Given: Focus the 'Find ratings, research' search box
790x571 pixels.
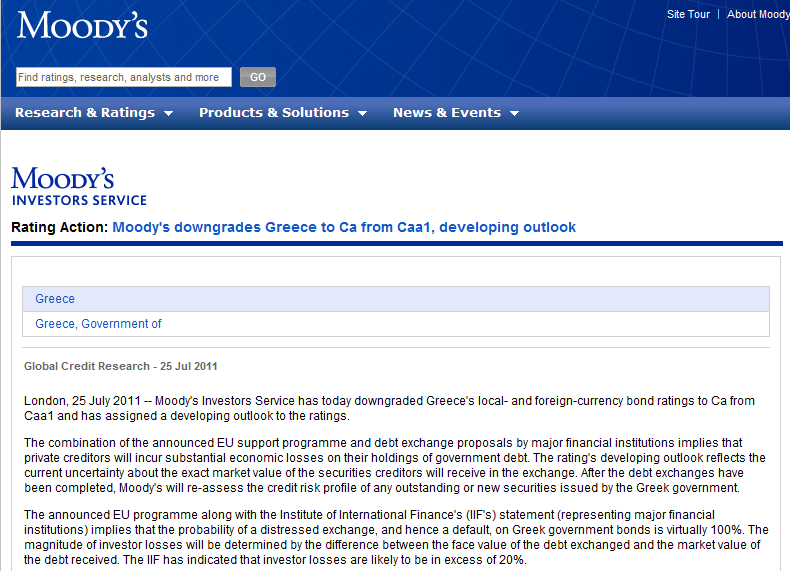Looking at the screenshot, I should (124, 77).
